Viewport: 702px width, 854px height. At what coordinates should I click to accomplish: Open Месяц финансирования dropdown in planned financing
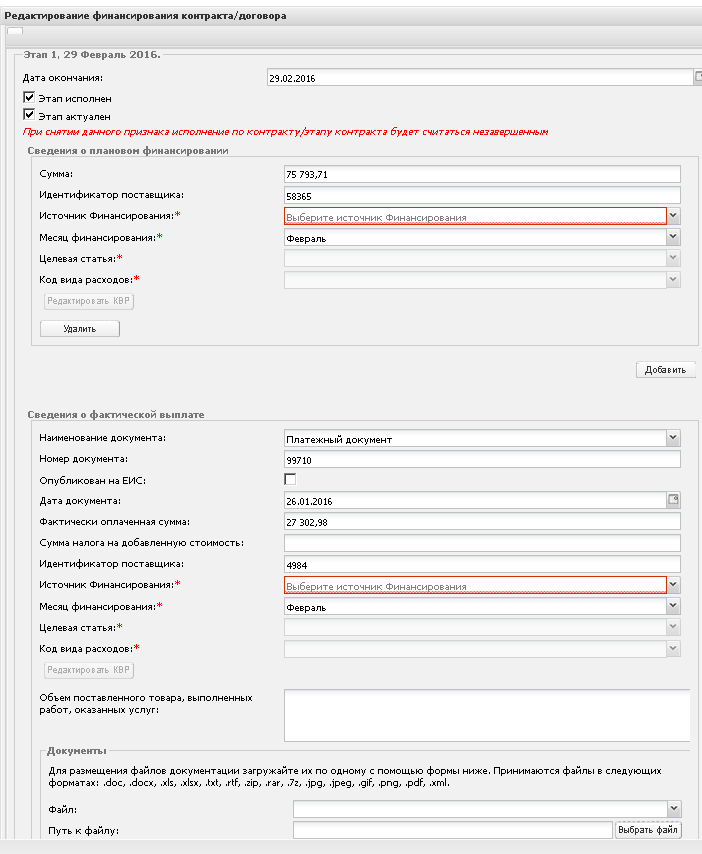point(673,237)
